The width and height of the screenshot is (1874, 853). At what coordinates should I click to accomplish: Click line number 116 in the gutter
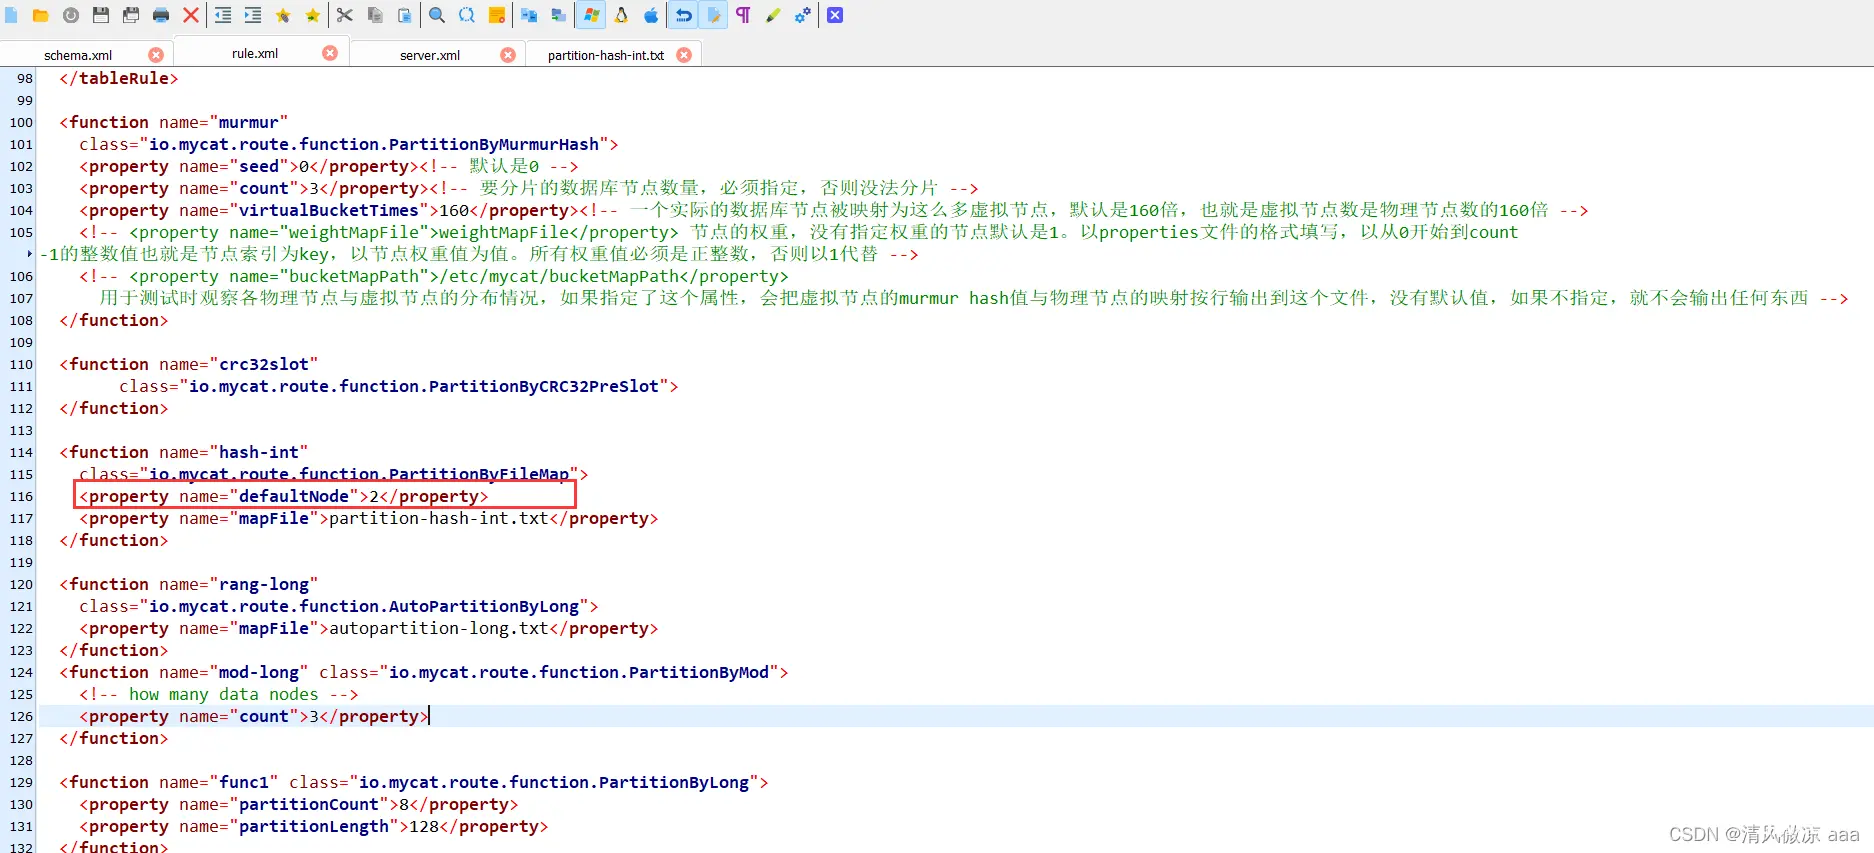[21, 496]
